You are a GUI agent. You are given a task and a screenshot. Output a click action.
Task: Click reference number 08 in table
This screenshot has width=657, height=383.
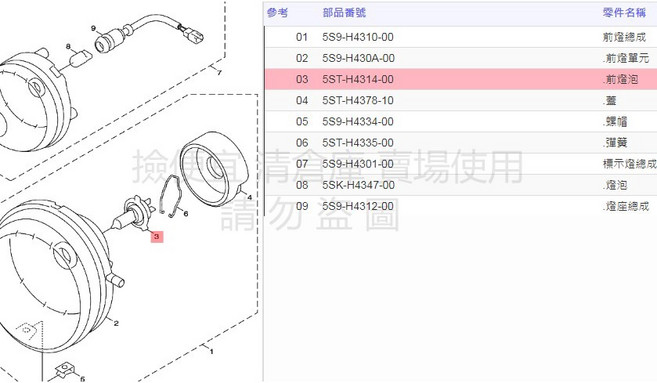[302, 185]
